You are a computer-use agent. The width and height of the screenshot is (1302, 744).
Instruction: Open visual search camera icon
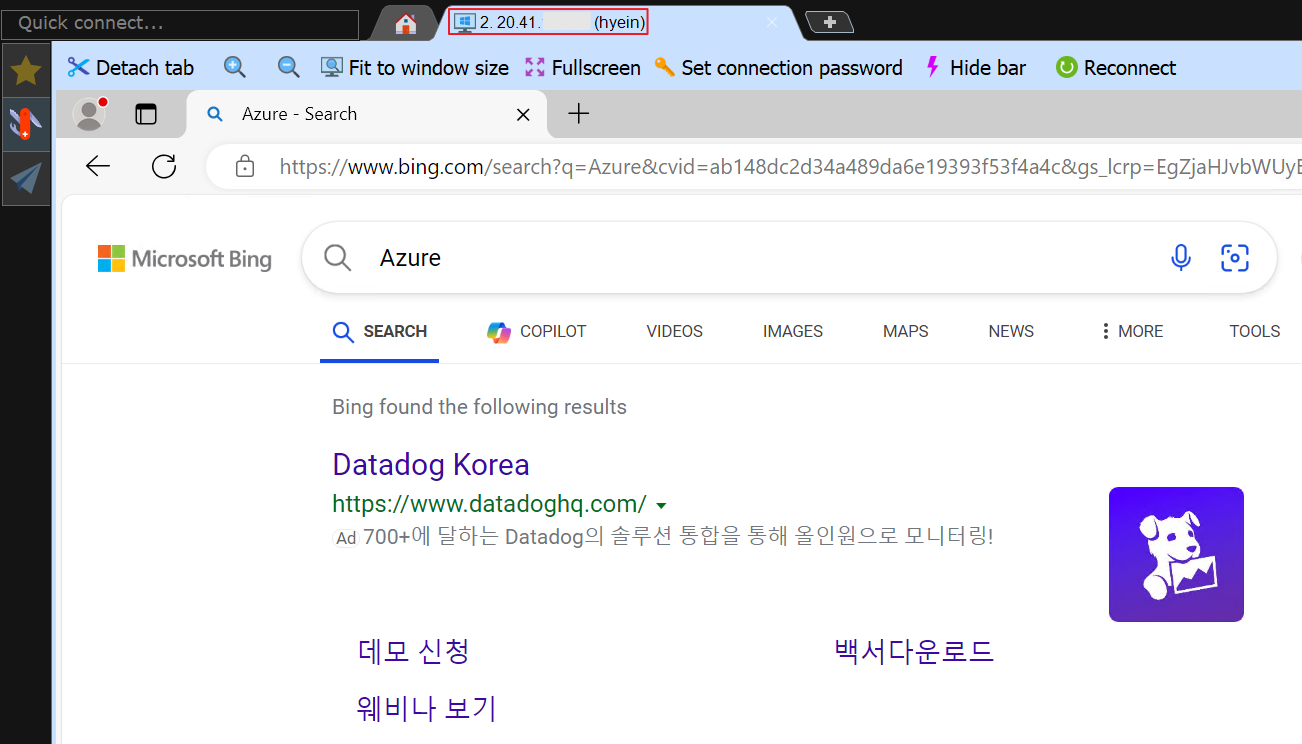coord(1235,258)
